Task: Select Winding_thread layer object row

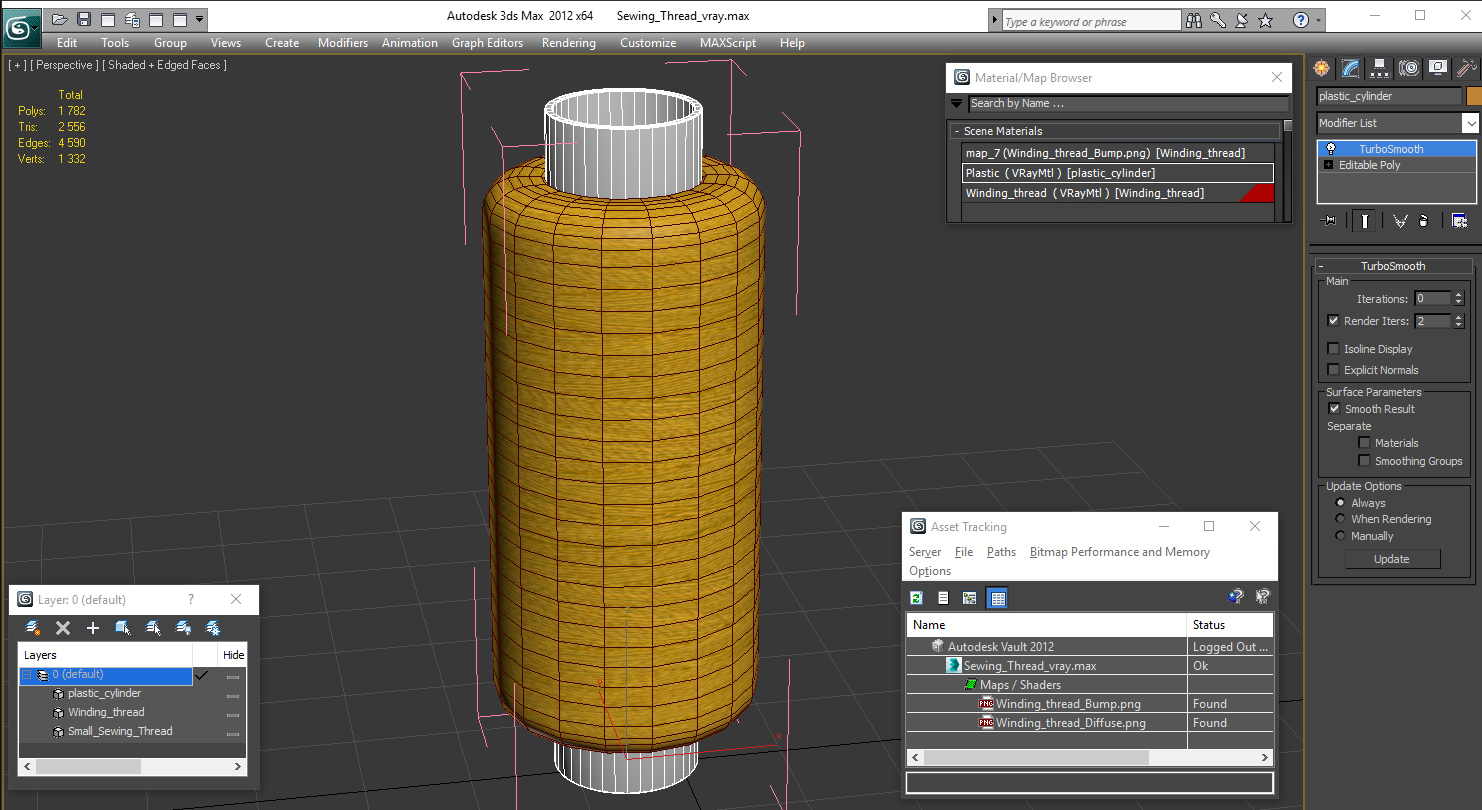Action: point(106,712)
